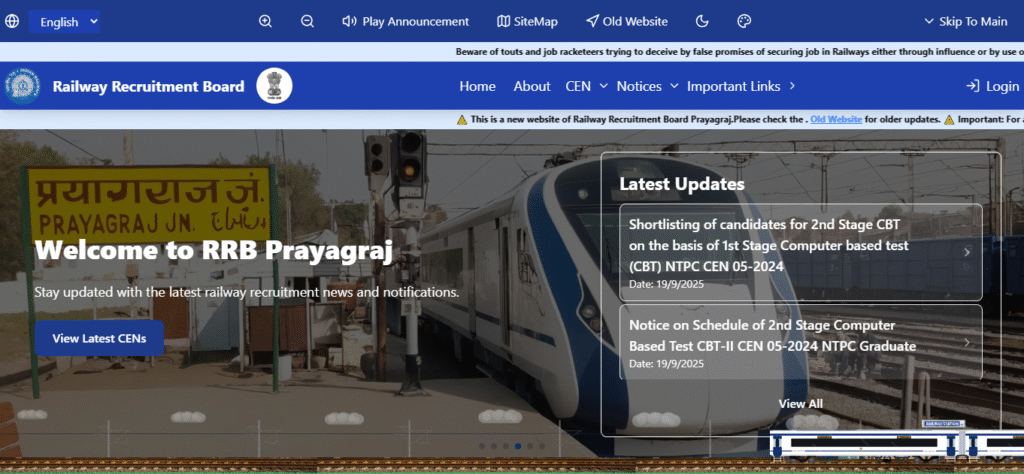Click the Beware of touts ticker text
The image size is (1024, 474).
click(x=740, y=52)
